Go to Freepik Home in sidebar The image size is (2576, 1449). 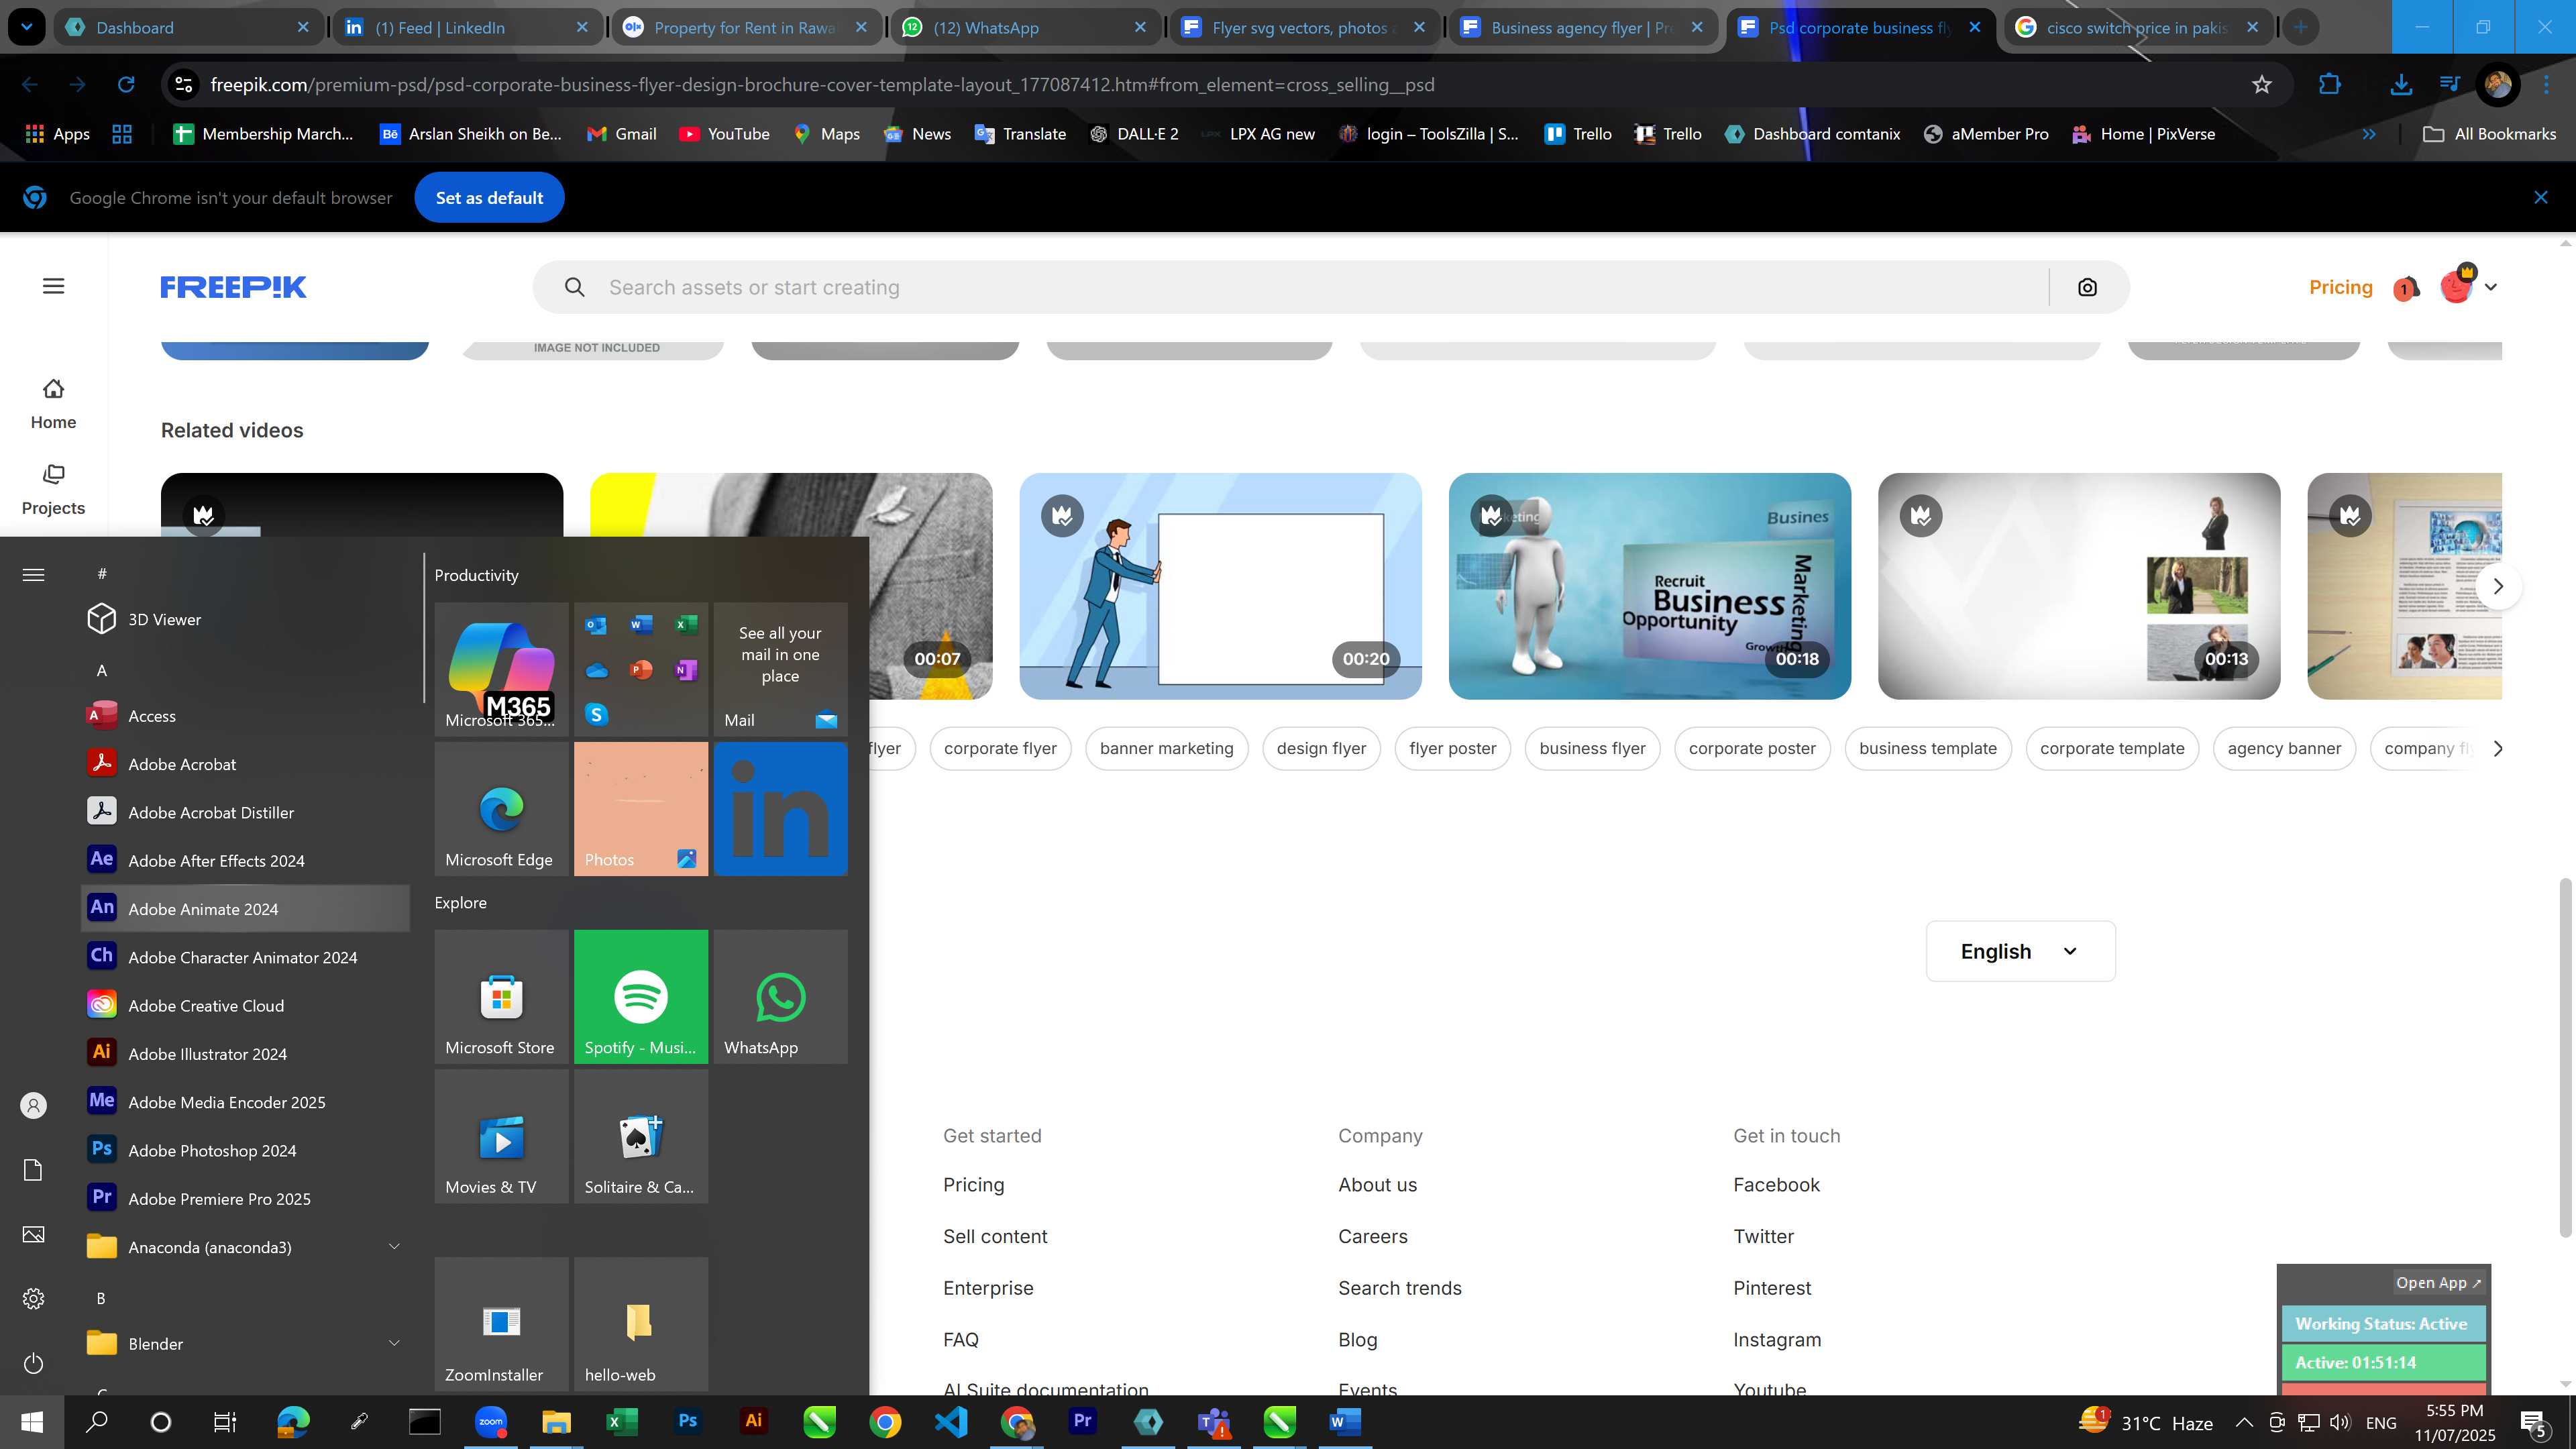click(x=53, y=404)
